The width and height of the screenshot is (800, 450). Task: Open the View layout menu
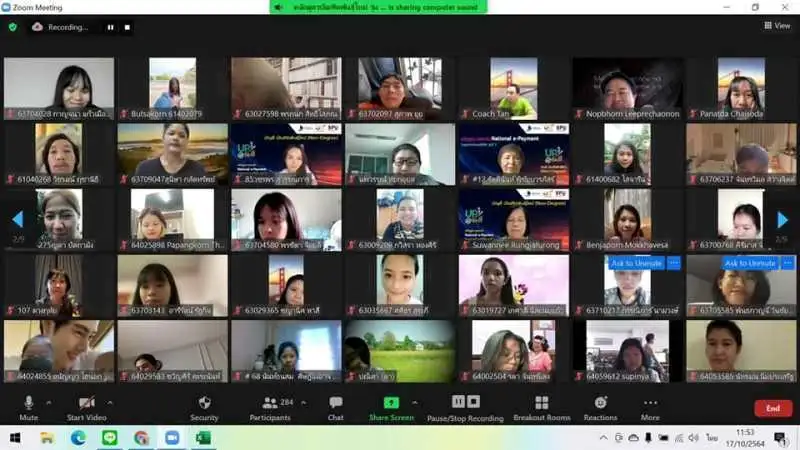click(776, 26)
